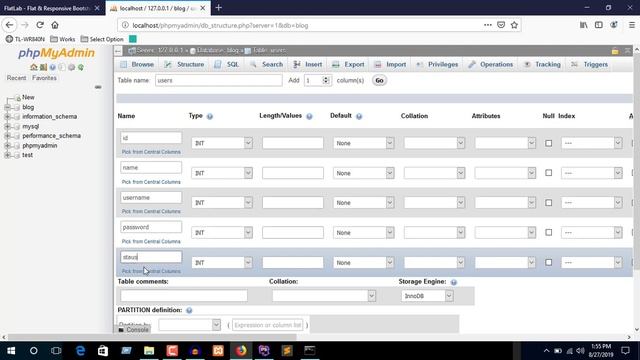Click Firefox icon in taskbar
The image size is (640, 360).
point(241,351)
